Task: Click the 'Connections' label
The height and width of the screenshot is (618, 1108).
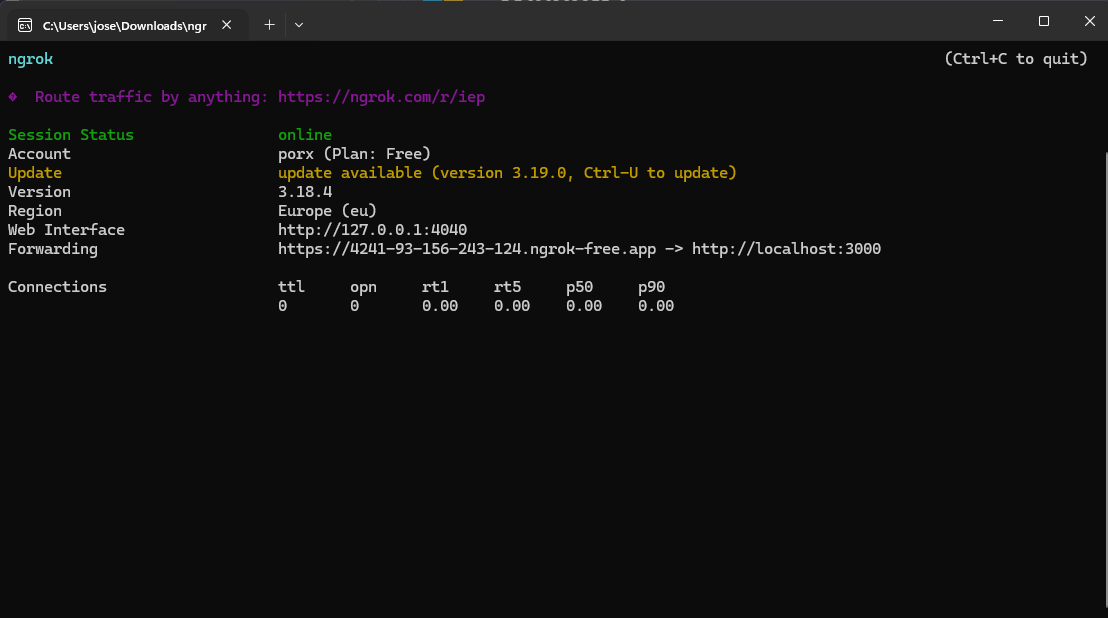Action: (x=57, y=287)
